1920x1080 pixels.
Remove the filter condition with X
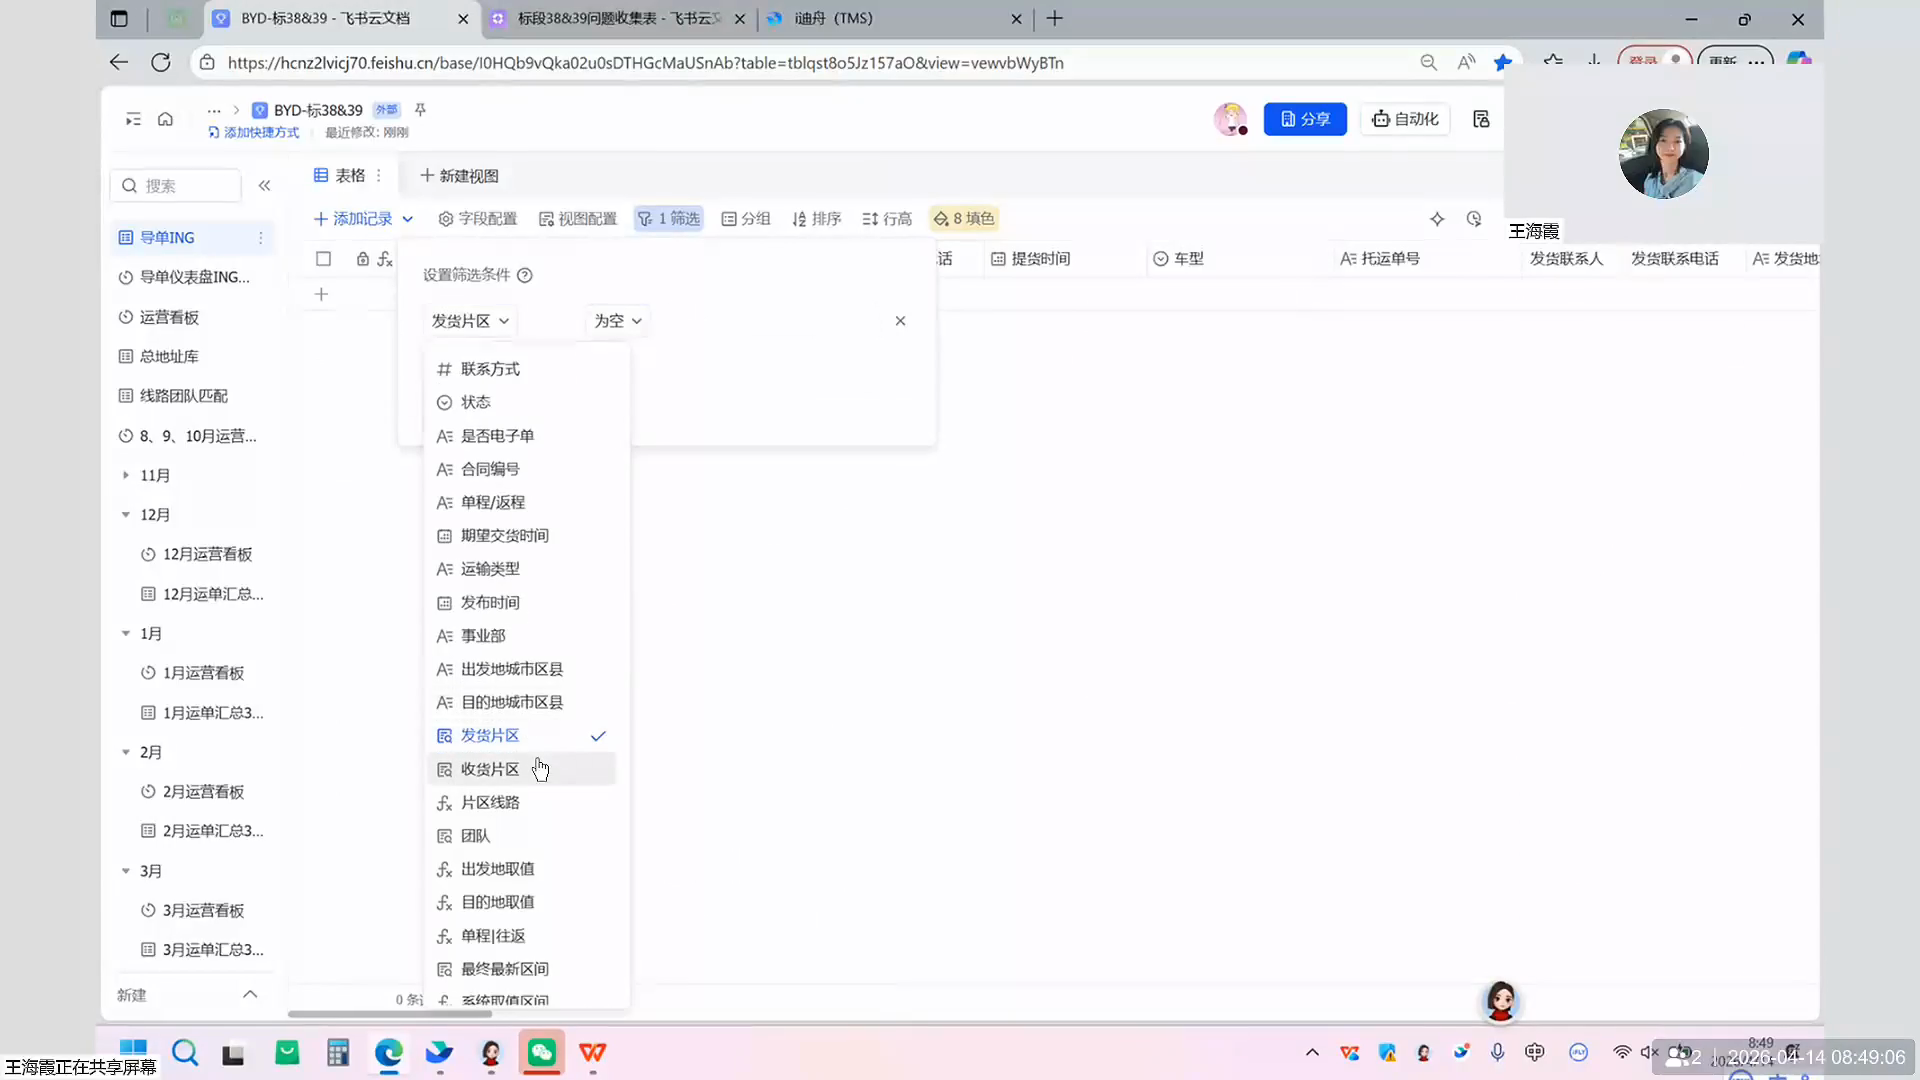point(900,321)
